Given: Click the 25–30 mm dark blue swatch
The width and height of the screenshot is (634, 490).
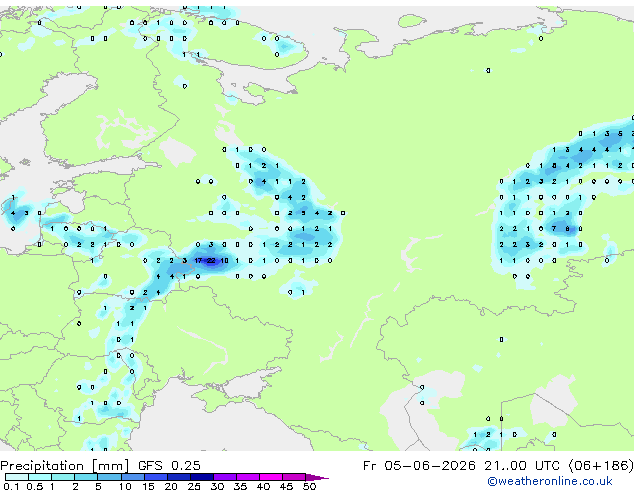Looking at the screenshot, I should pyautogui.click(x=202, y=477).
